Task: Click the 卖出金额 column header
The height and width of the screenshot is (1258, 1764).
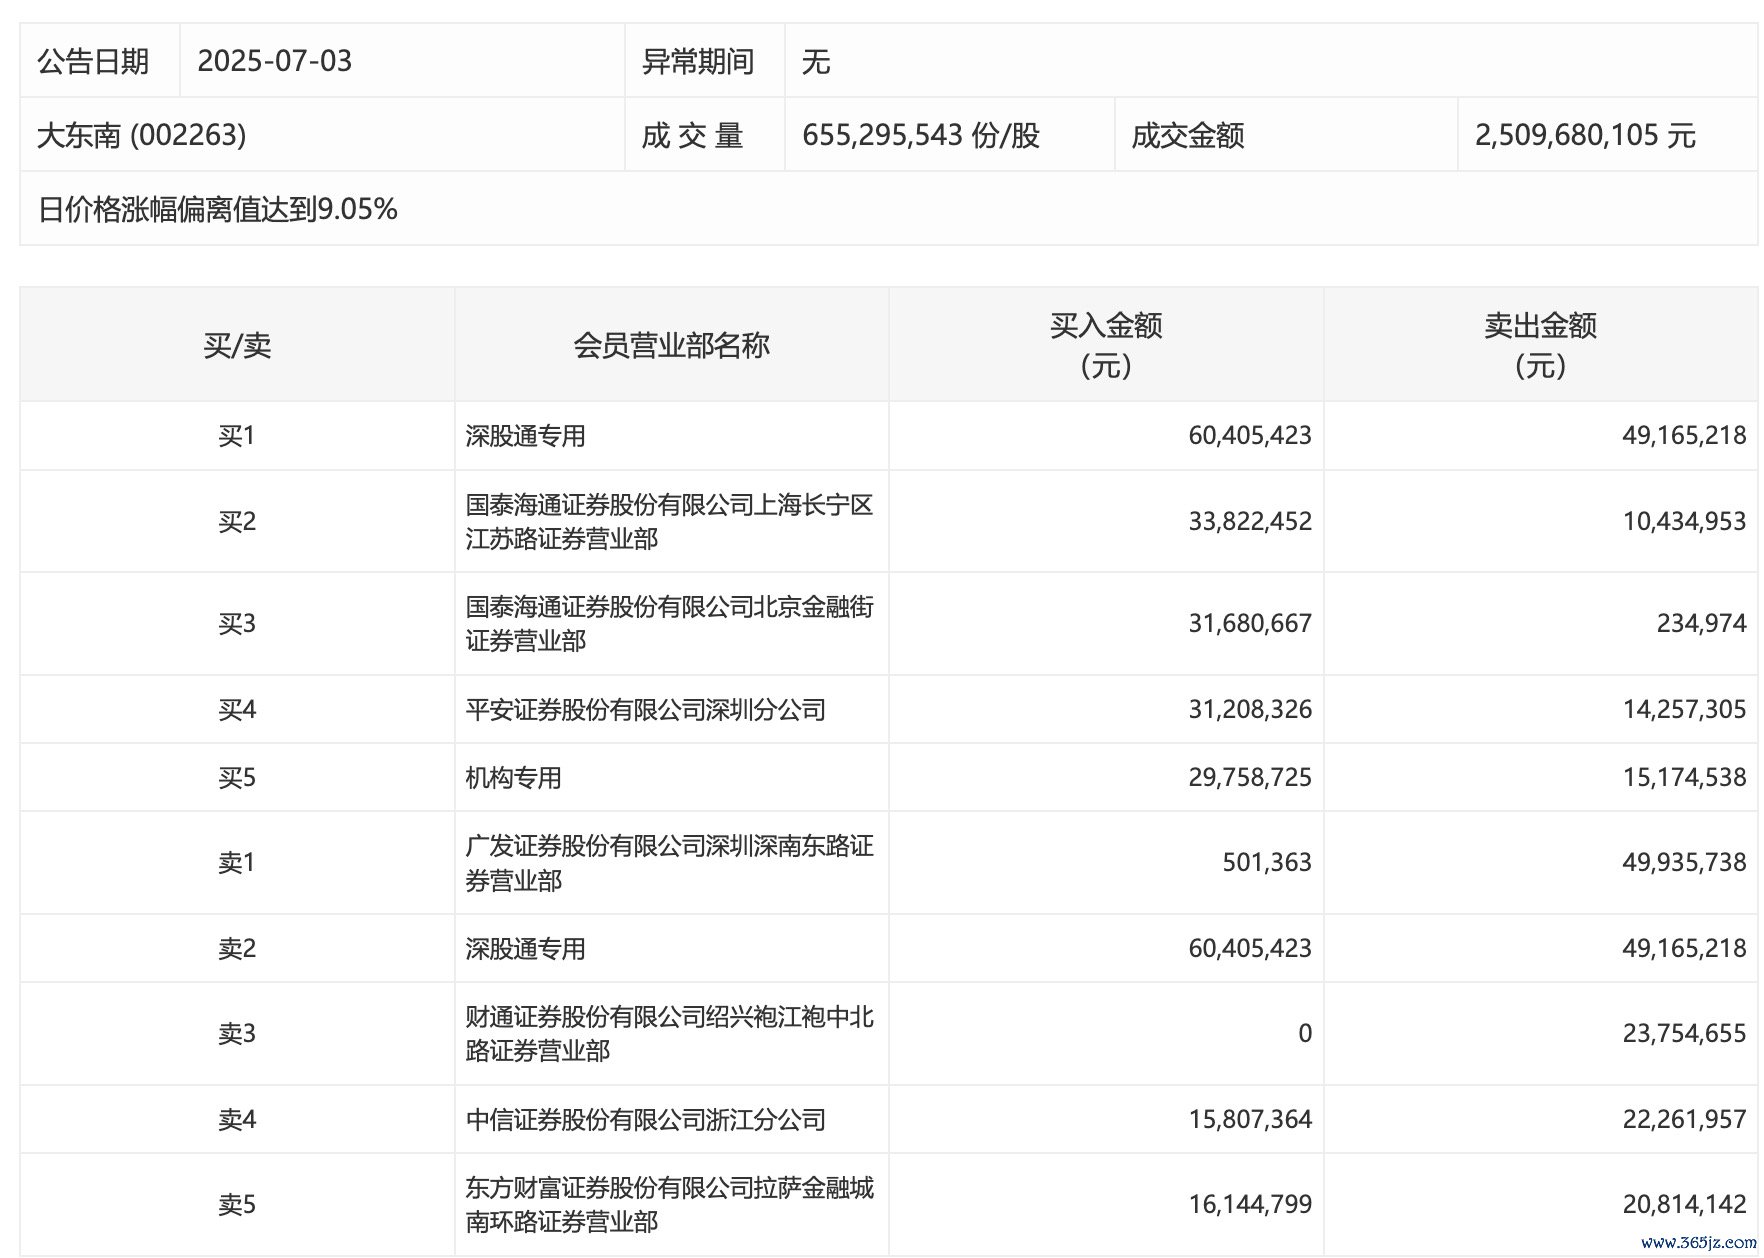Action: point(1540,345)
